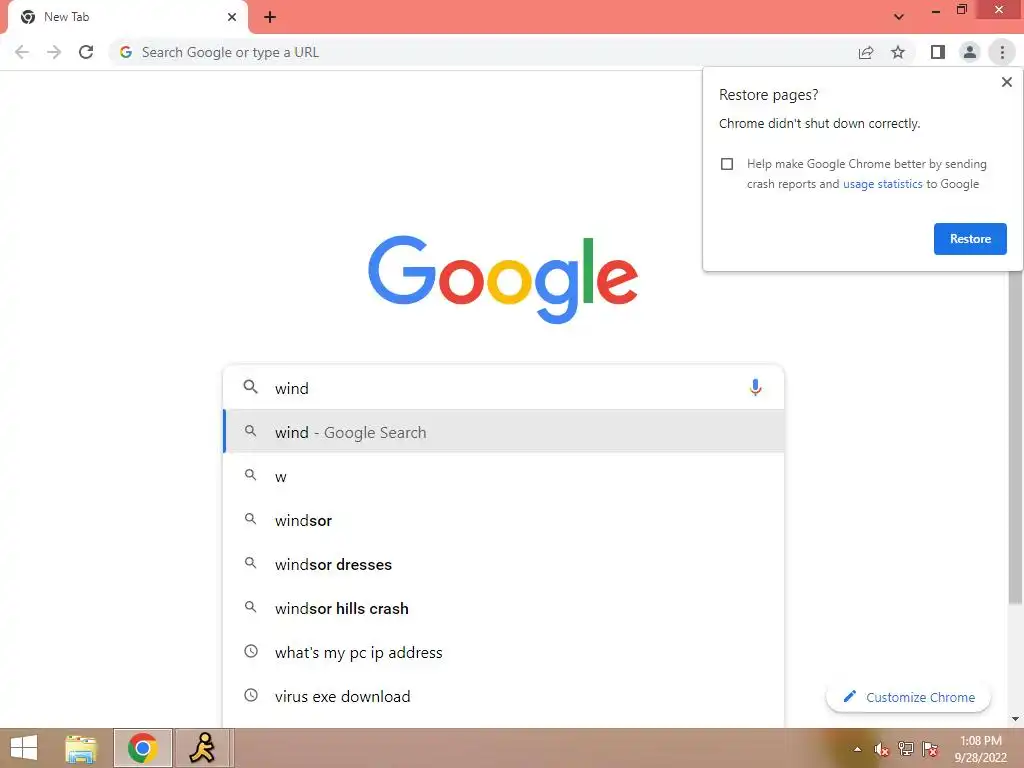Click Chrome icon in taskbar

[x=142, y=748]
